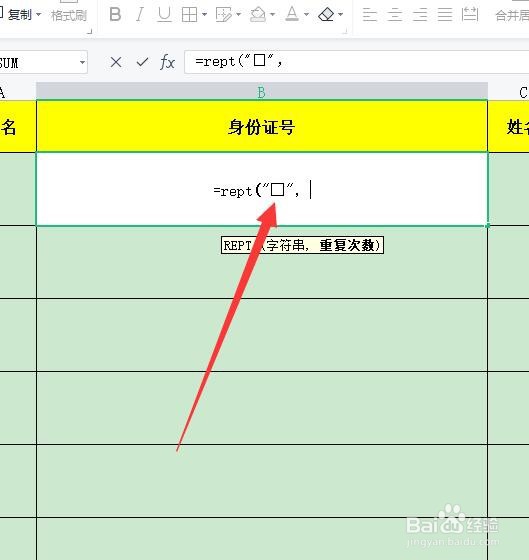Select column C header

click(x=509, y=92)
